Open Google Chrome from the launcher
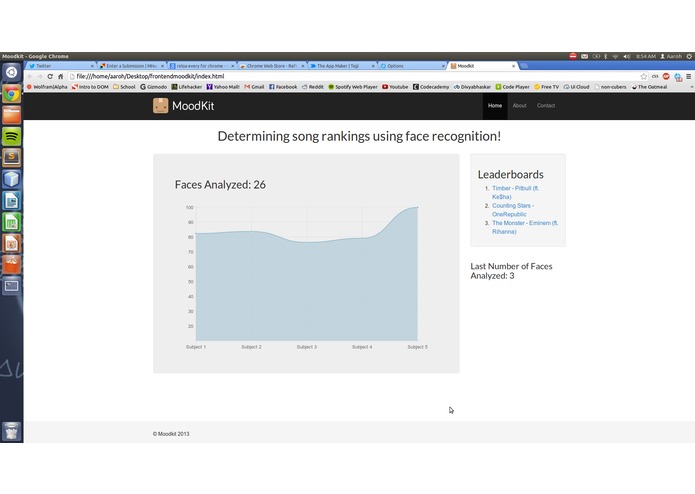The width and height of the screenshot is (695, 494). (x=12, y=93)
